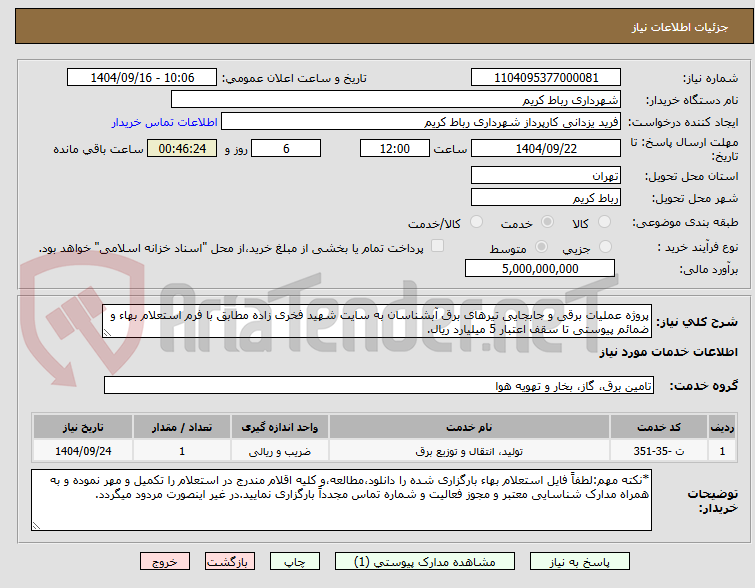Click the deadline time field 12:00
This screenshot has height=588, width=755.
click(395, 148)
